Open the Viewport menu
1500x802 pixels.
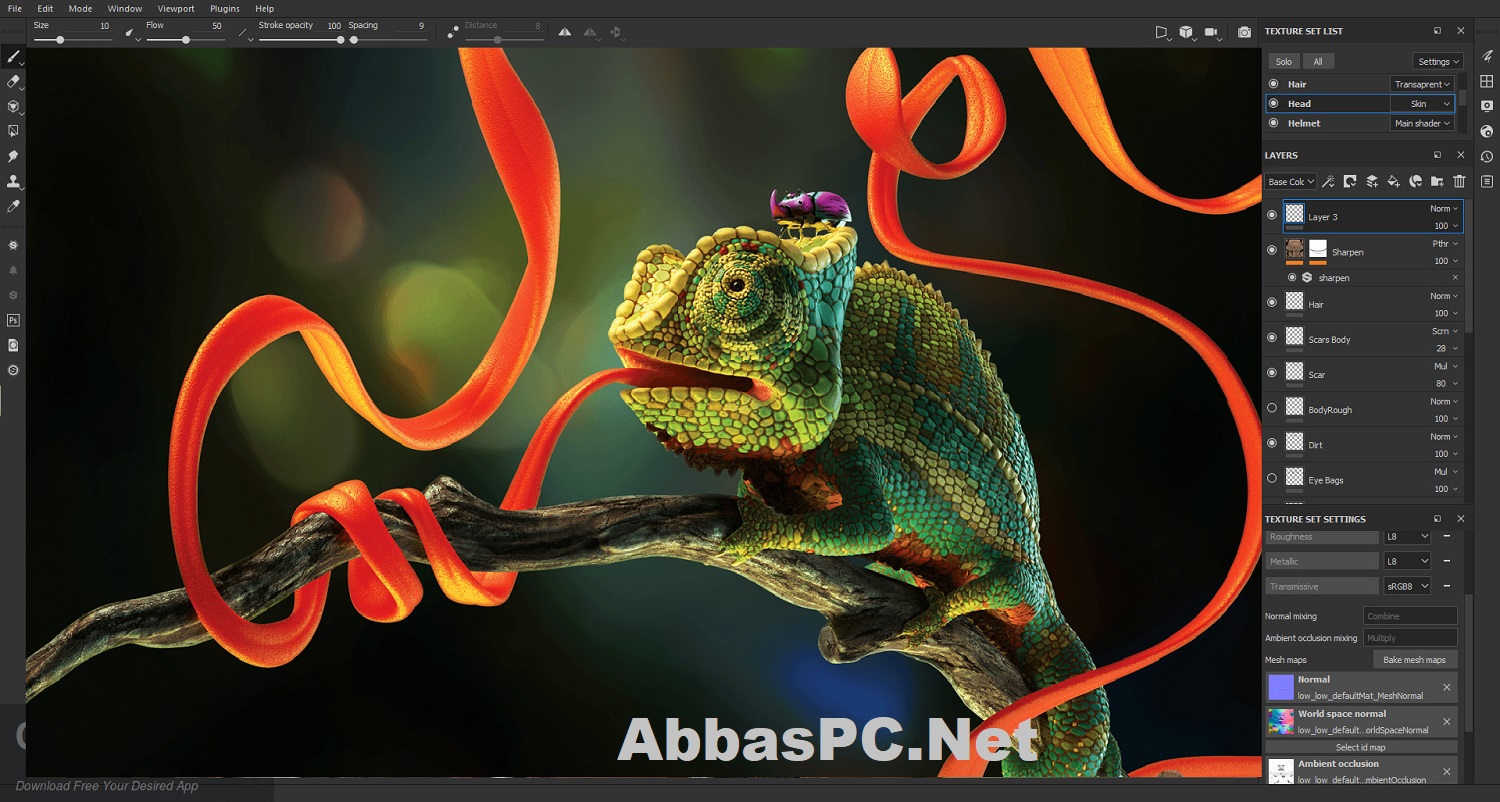coord(176,8)
